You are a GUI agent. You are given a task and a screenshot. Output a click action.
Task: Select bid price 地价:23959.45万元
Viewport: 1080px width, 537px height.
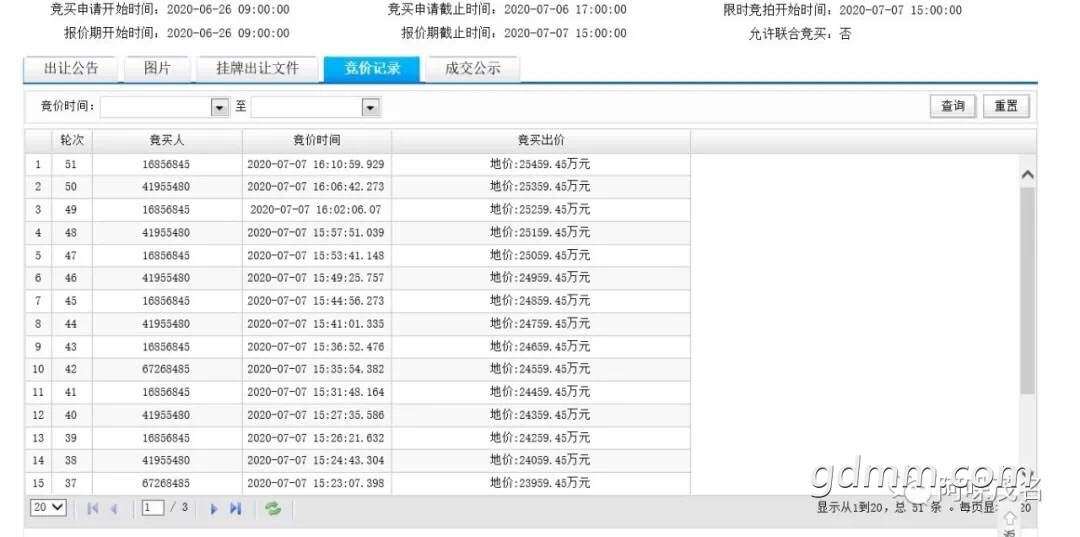540,483
